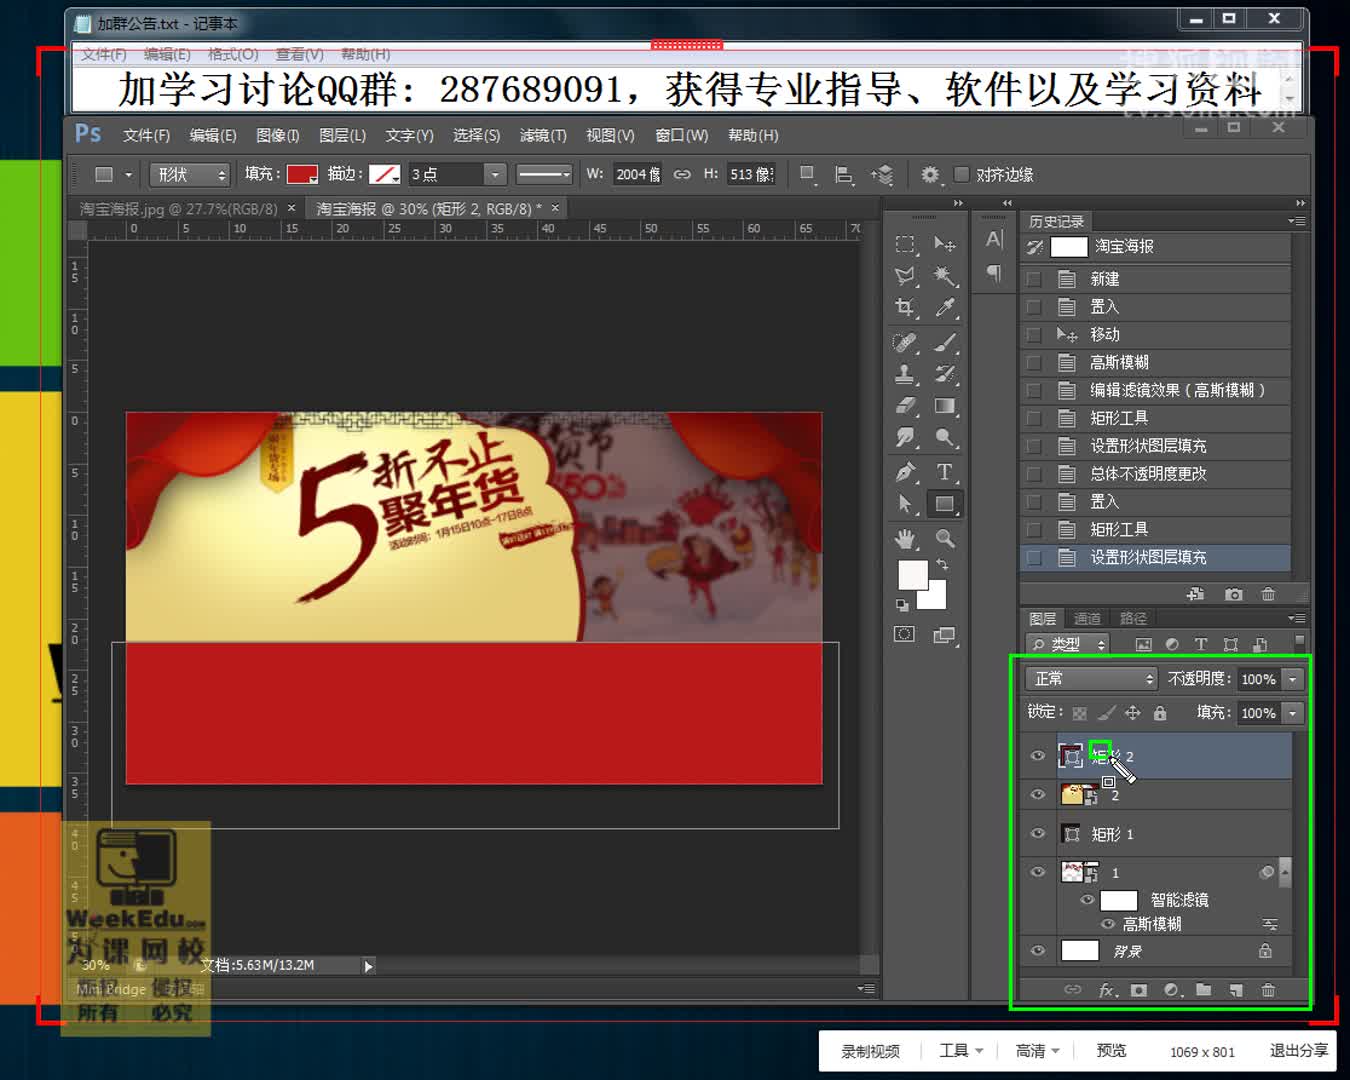Collapse smart filters on layer 1

click(1285, 872)
